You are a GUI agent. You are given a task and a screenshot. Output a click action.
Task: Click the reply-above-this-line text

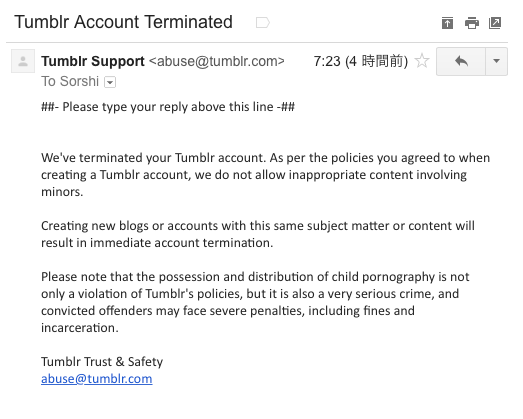pyautogui.click(x=168, y=107)
